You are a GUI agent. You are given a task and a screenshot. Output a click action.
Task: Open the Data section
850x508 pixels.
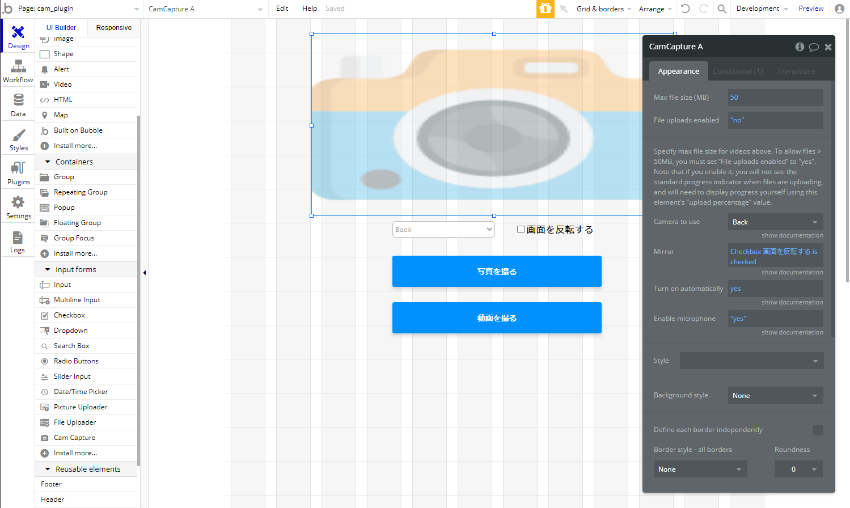pyautogui.click(x=18, y=105)
